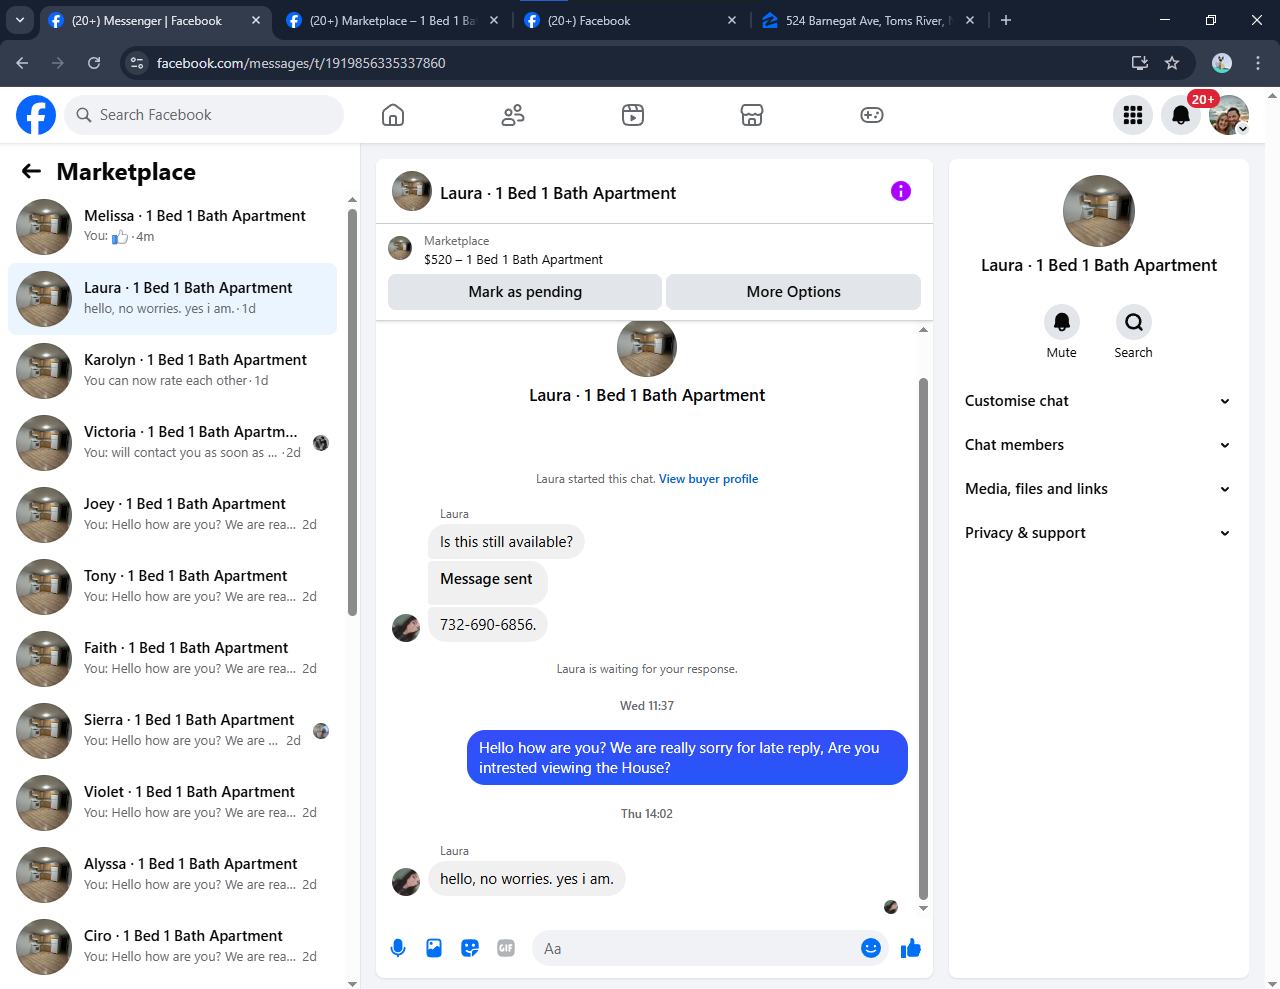Image resolution: width=1280 pixels, height=989 pixels.
Task: Record a voice clip with the microphone icon
Action: coord(398,948)
